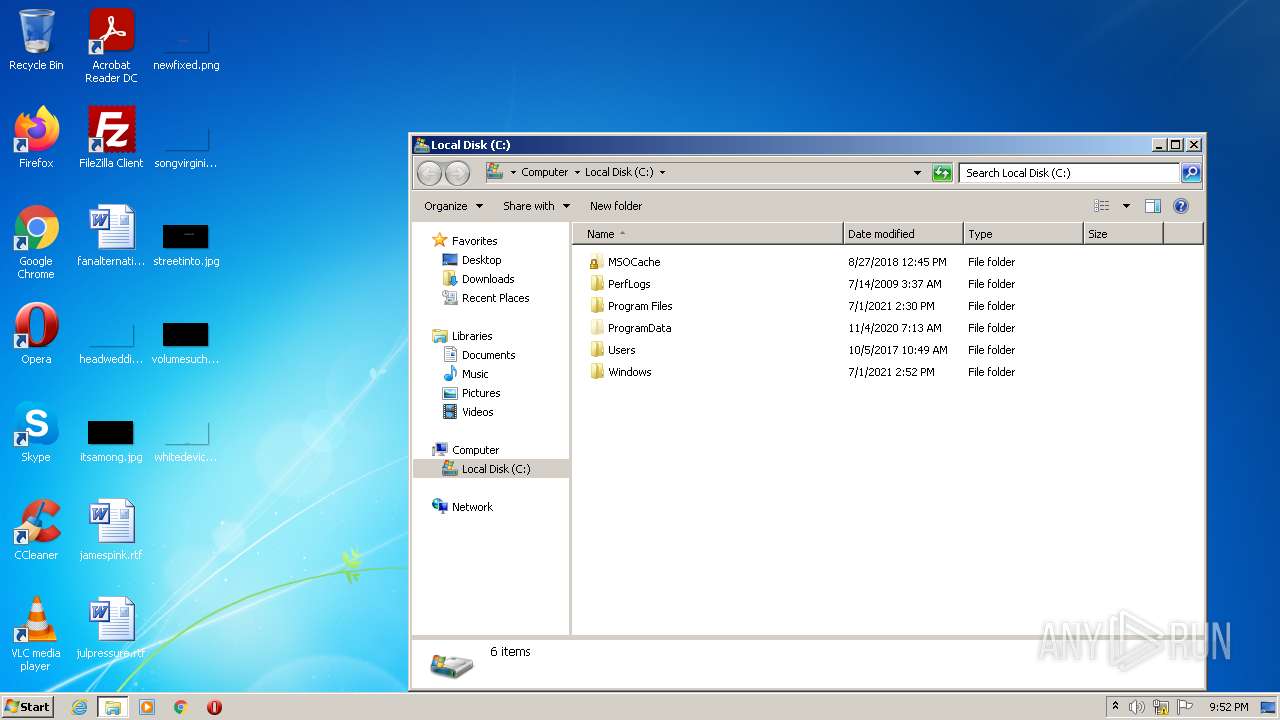1280x720 pixels.
Task: Select the jamespink.rtf document icon
Action: 111,530
